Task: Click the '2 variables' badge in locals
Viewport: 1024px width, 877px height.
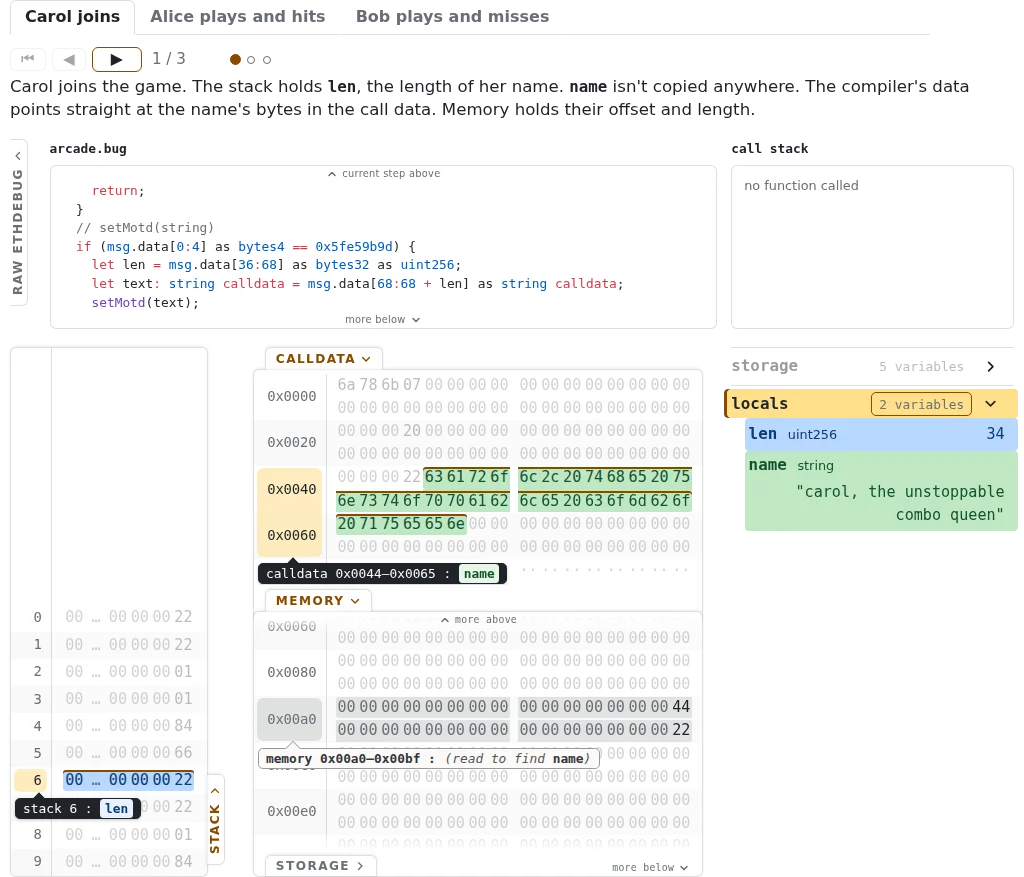Action: point(921,404)
